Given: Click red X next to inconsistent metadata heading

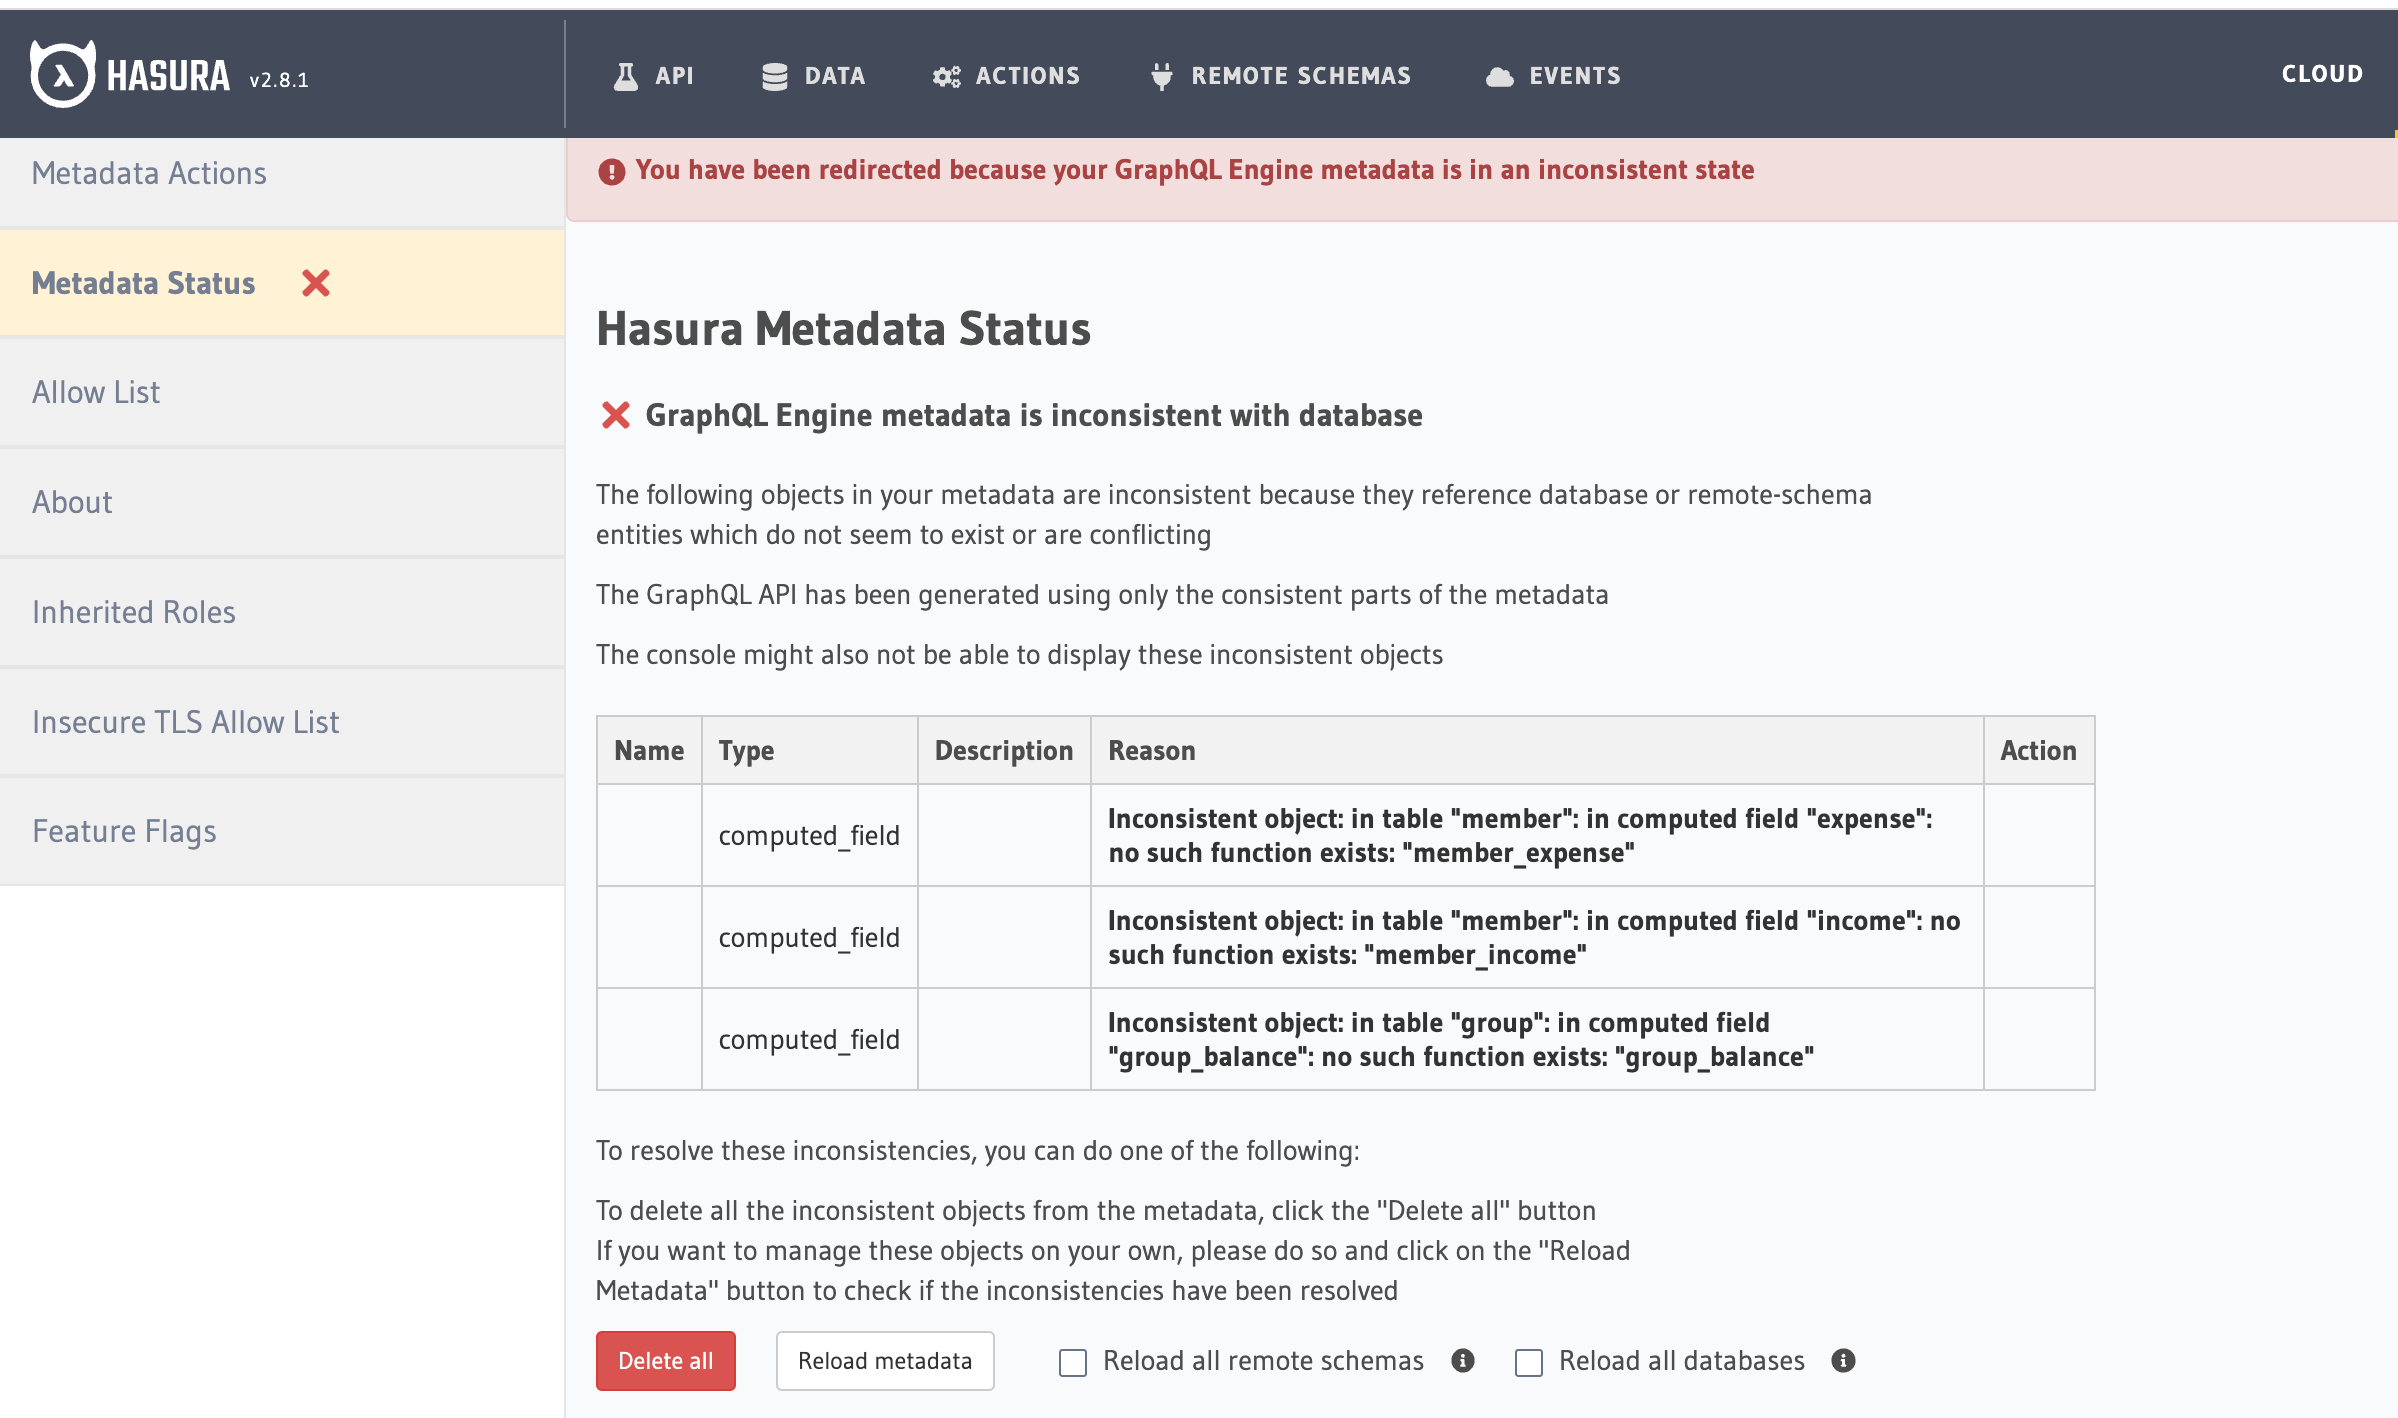Looking at the screenshot, I should pyautogui.click(x=616, y=415).
